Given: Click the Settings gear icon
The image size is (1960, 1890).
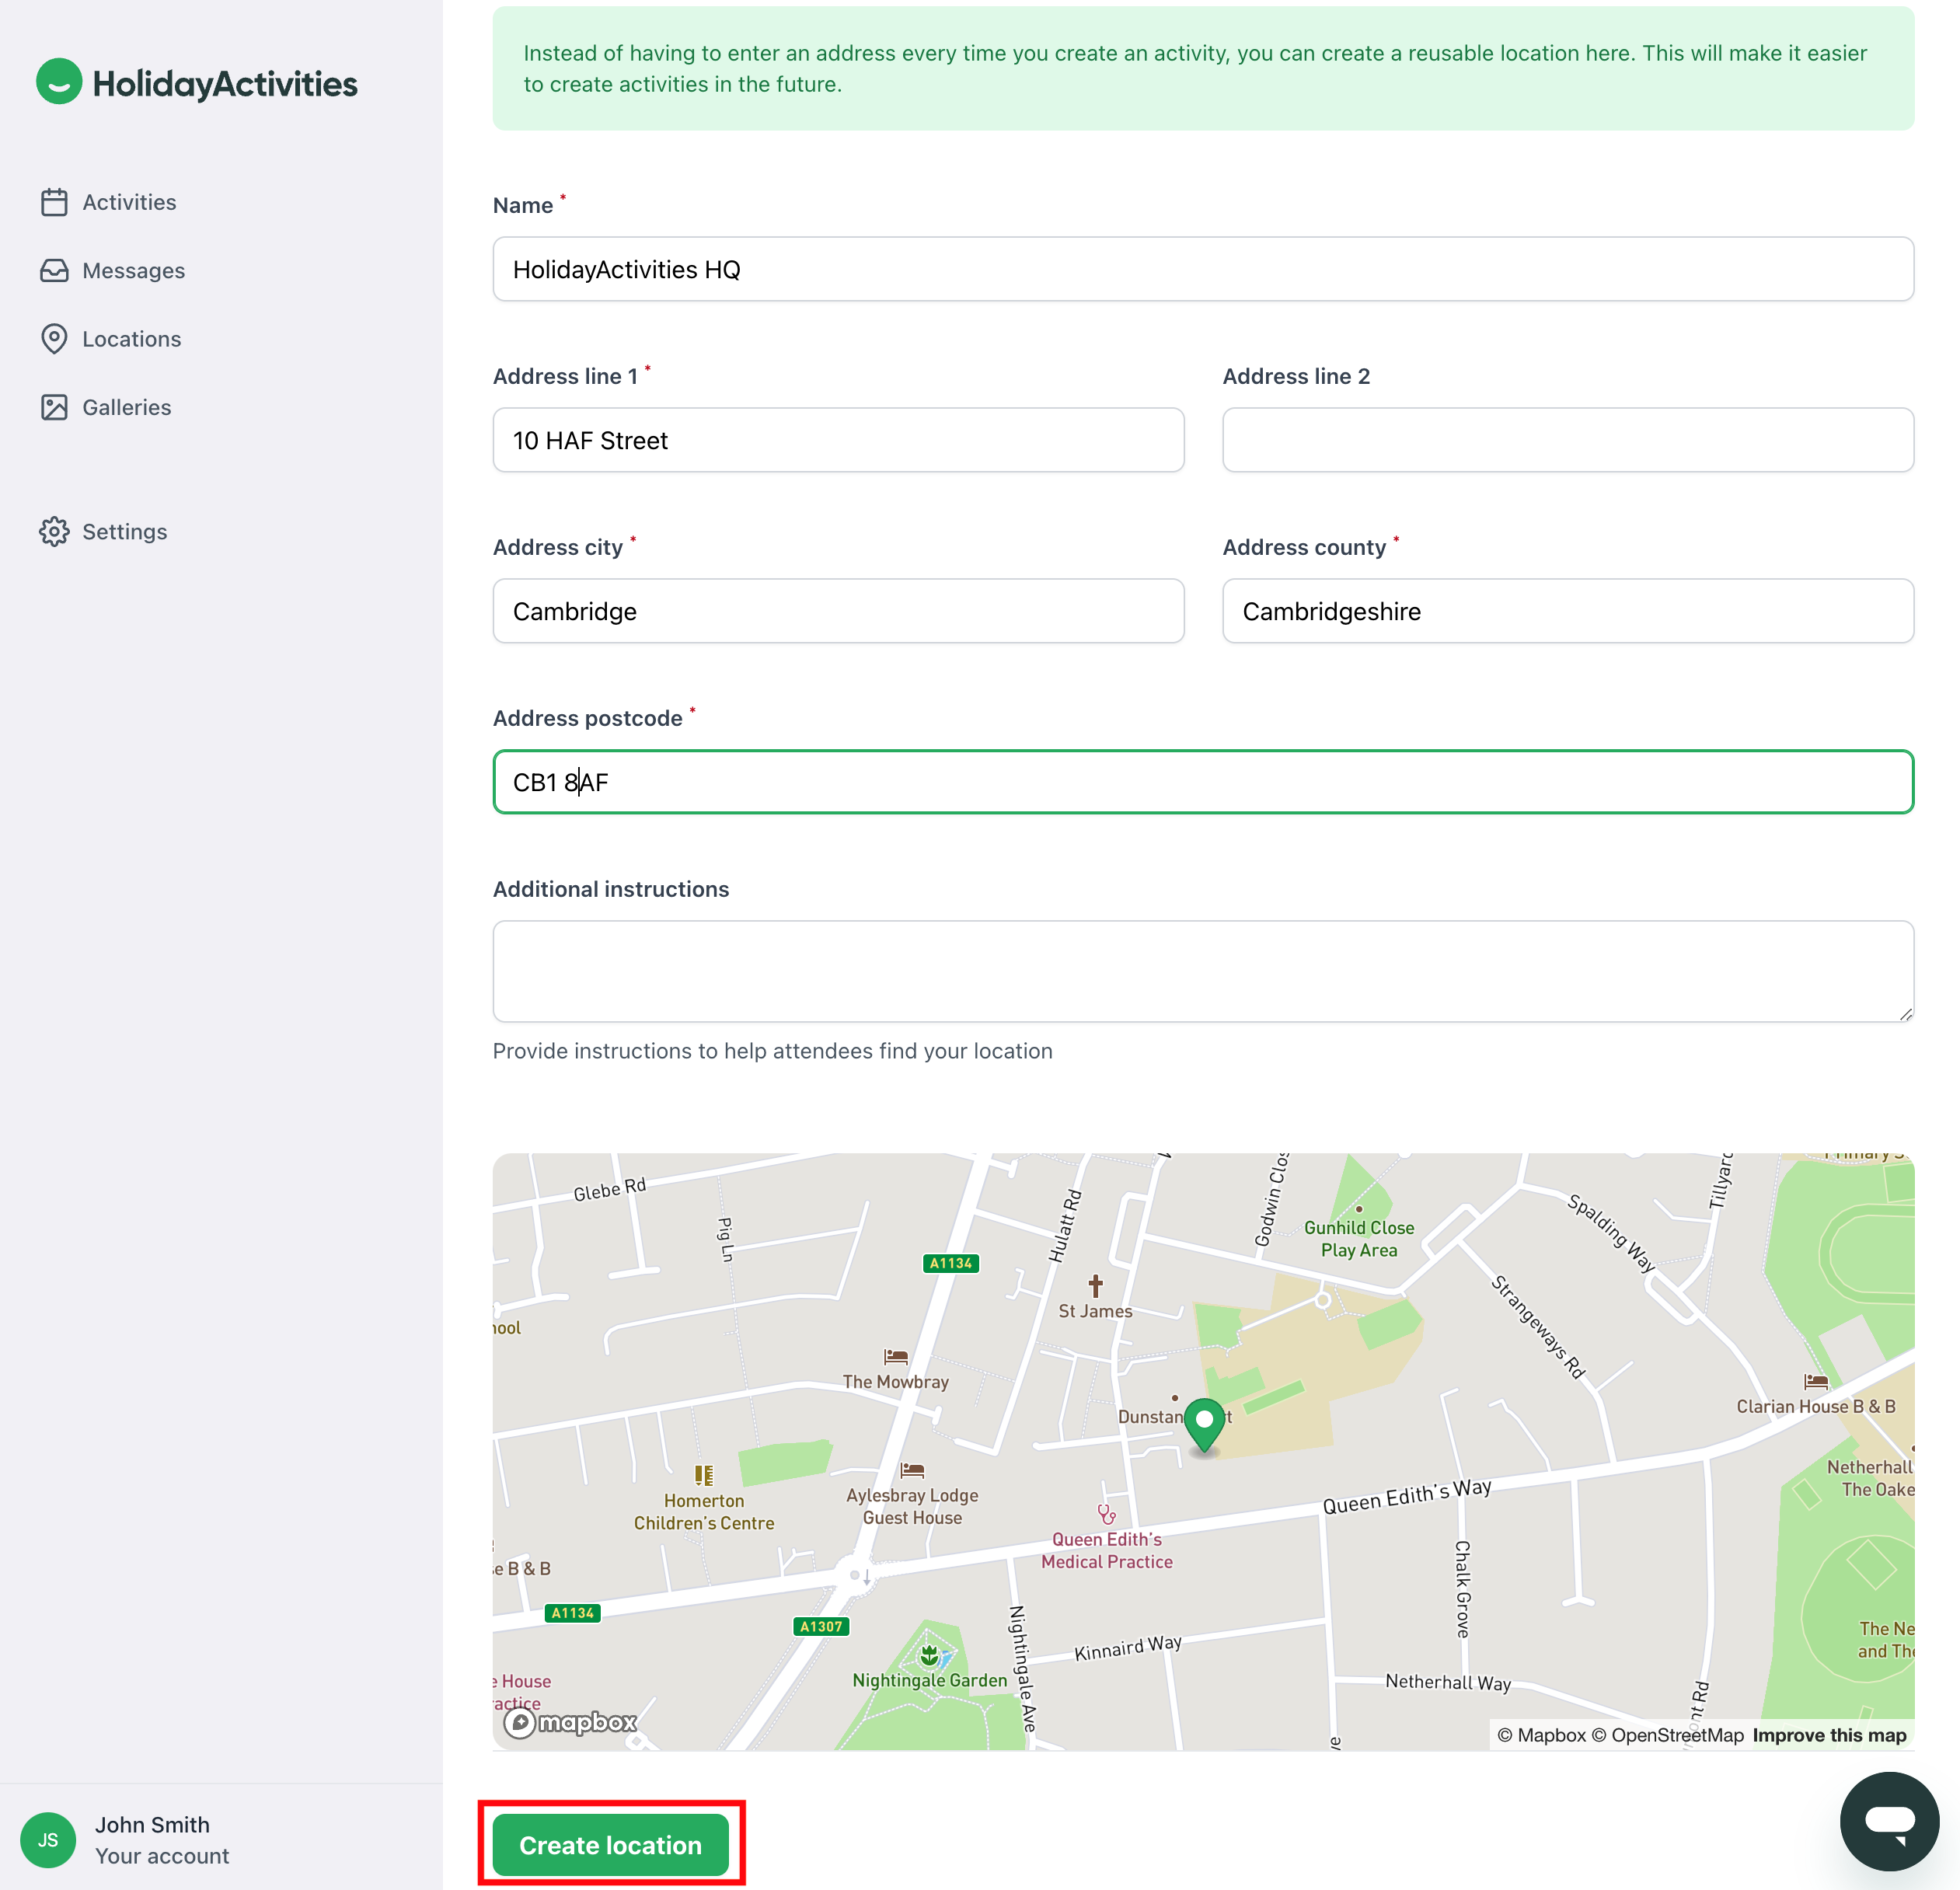Looking at the screenshot, I should [54, 532].
